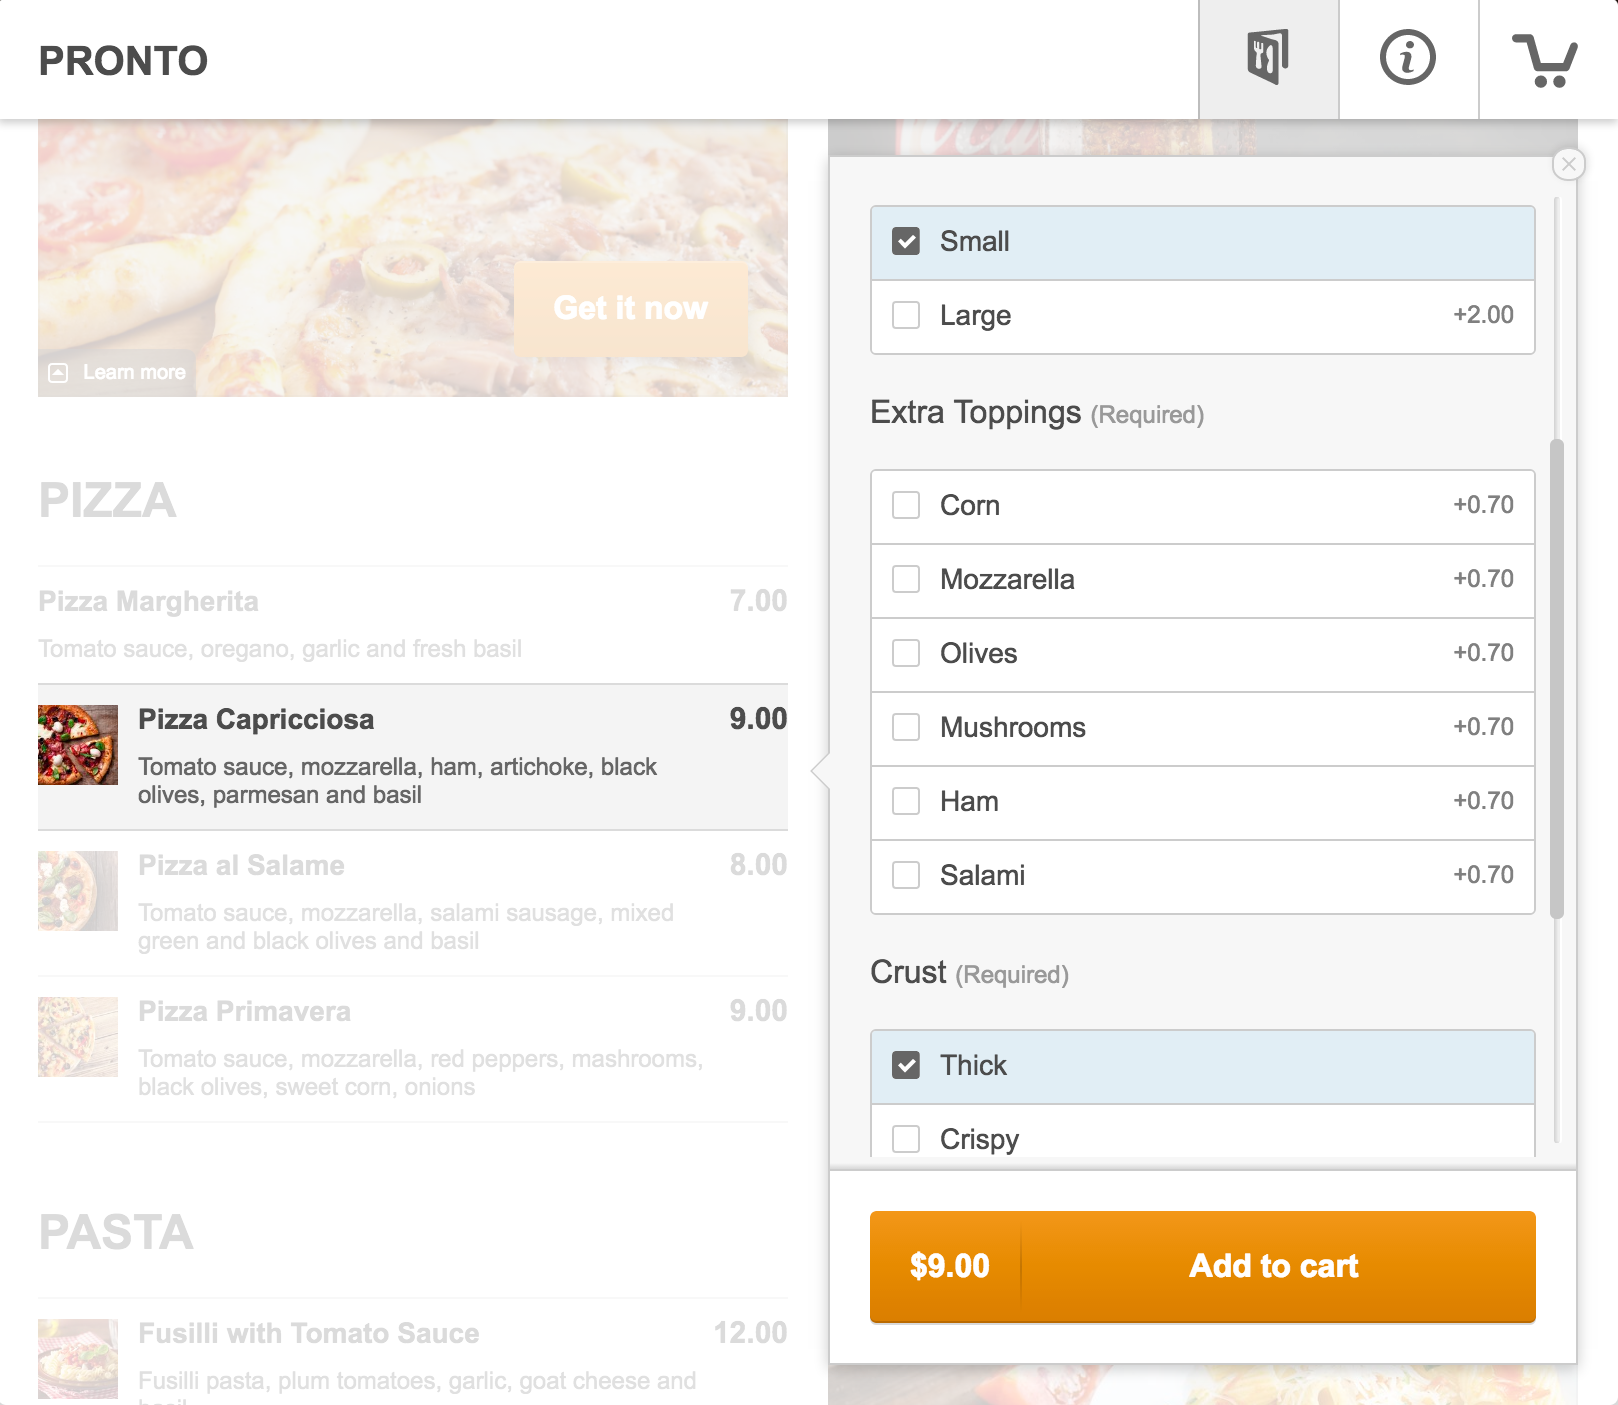Click the Pizza al Salame thumbnail
This screenshot has width=1618, height=1405.
click(x=78, y=891)
